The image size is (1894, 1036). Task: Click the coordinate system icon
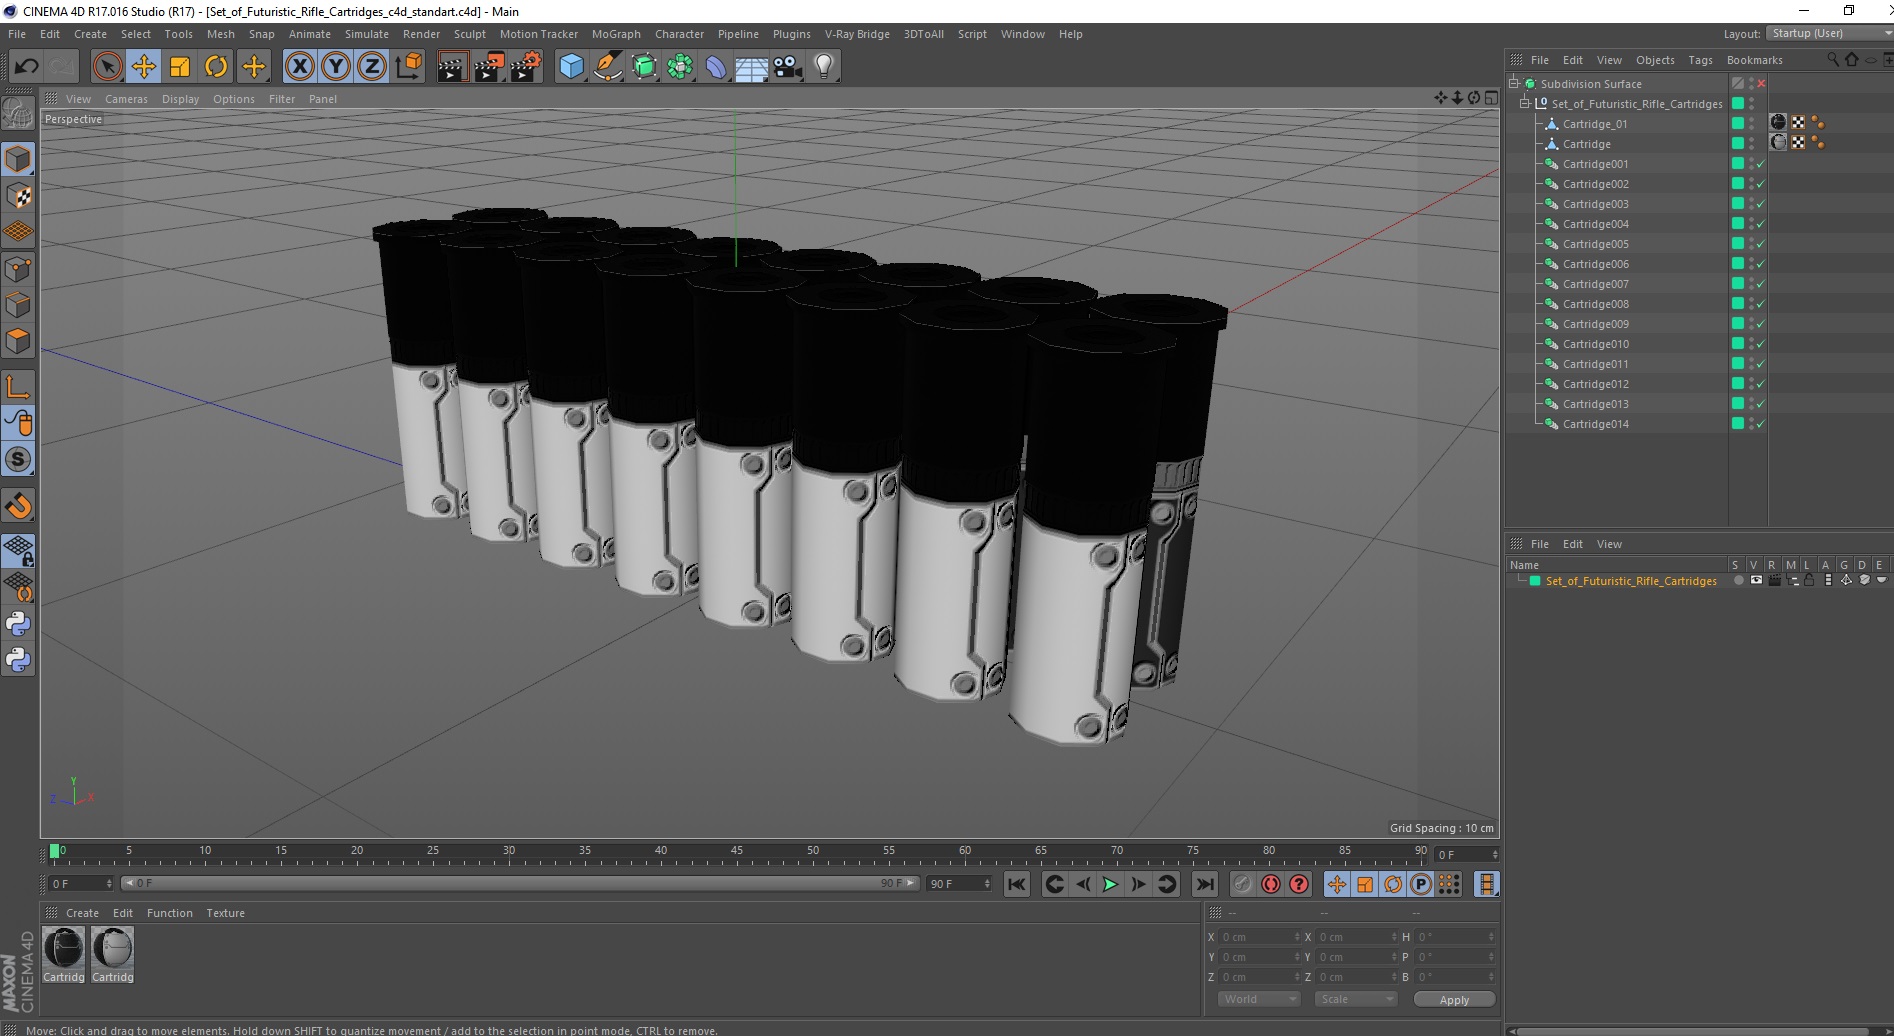[x=408, y=67]
